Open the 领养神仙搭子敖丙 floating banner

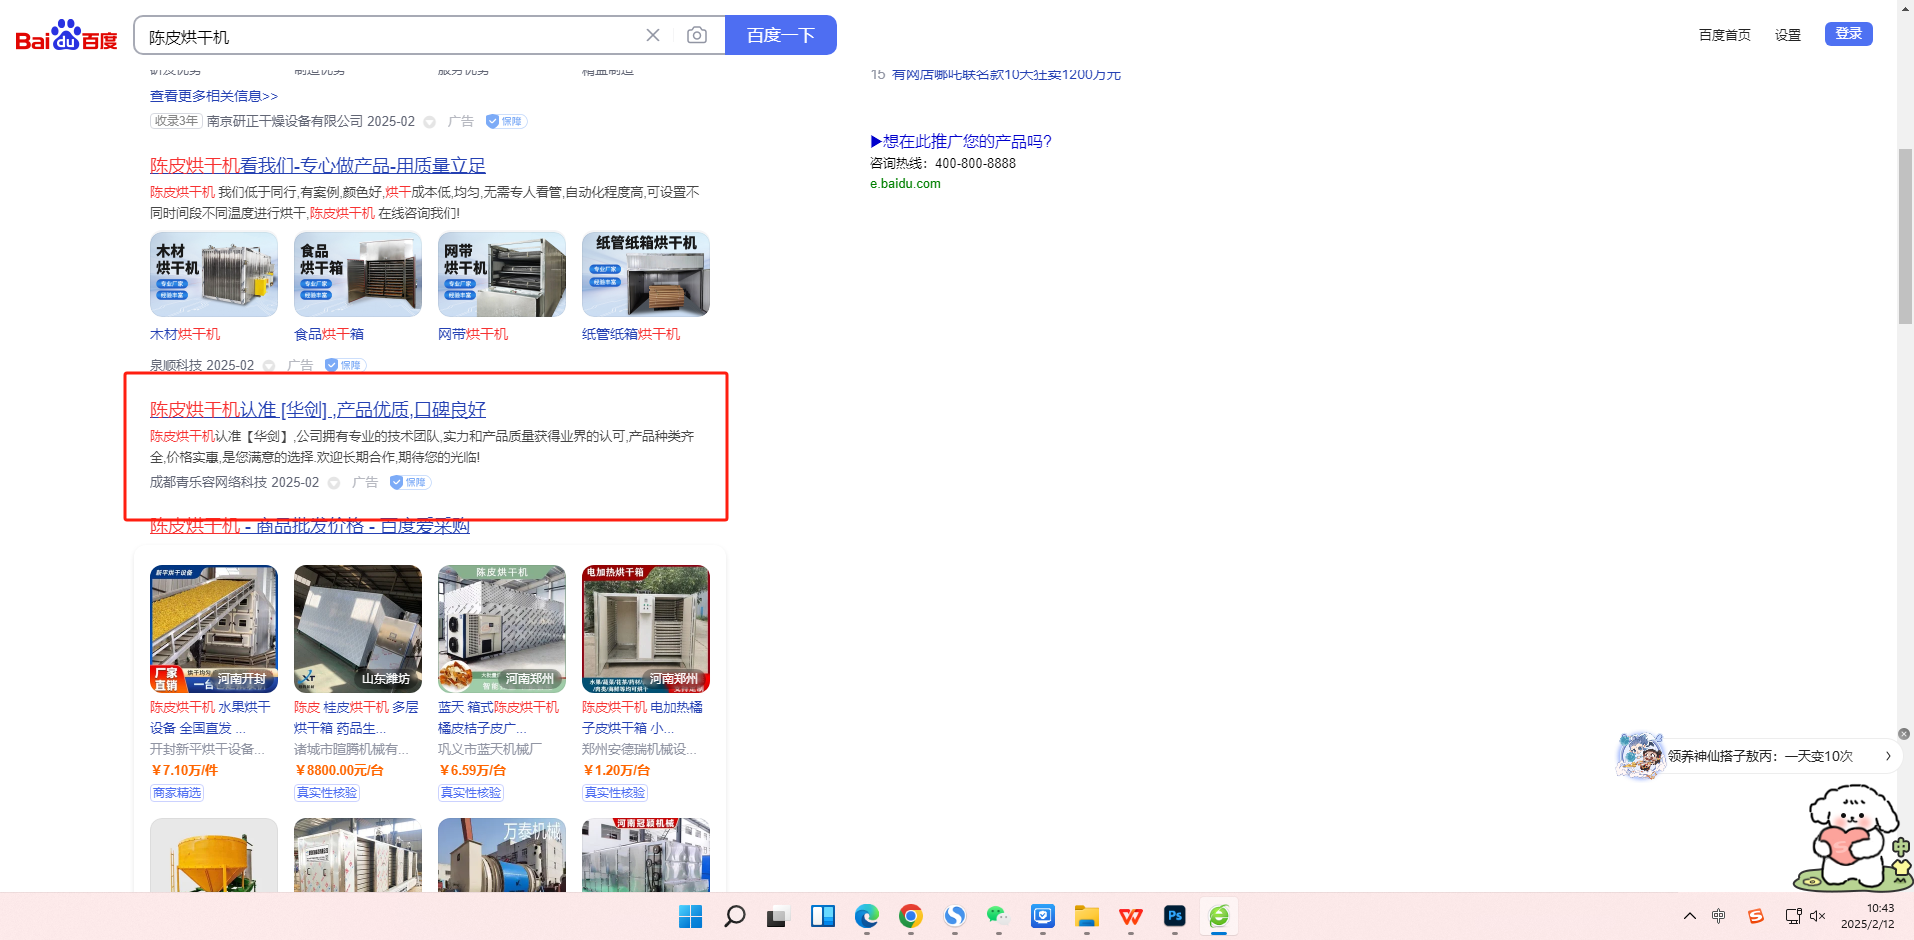[1760, 756]
